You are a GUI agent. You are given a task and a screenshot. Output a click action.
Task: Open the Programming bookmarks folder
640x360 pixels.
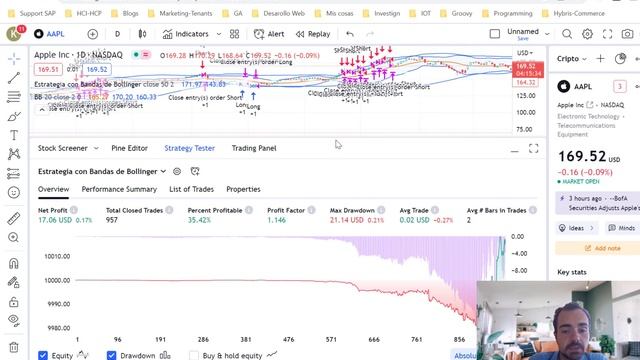click(507, 13)
